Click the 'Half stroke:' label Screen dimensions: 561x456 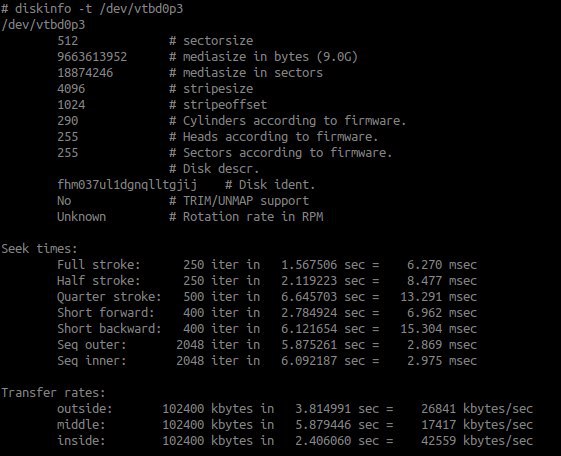pyautogui.click(x=99, y=281)
